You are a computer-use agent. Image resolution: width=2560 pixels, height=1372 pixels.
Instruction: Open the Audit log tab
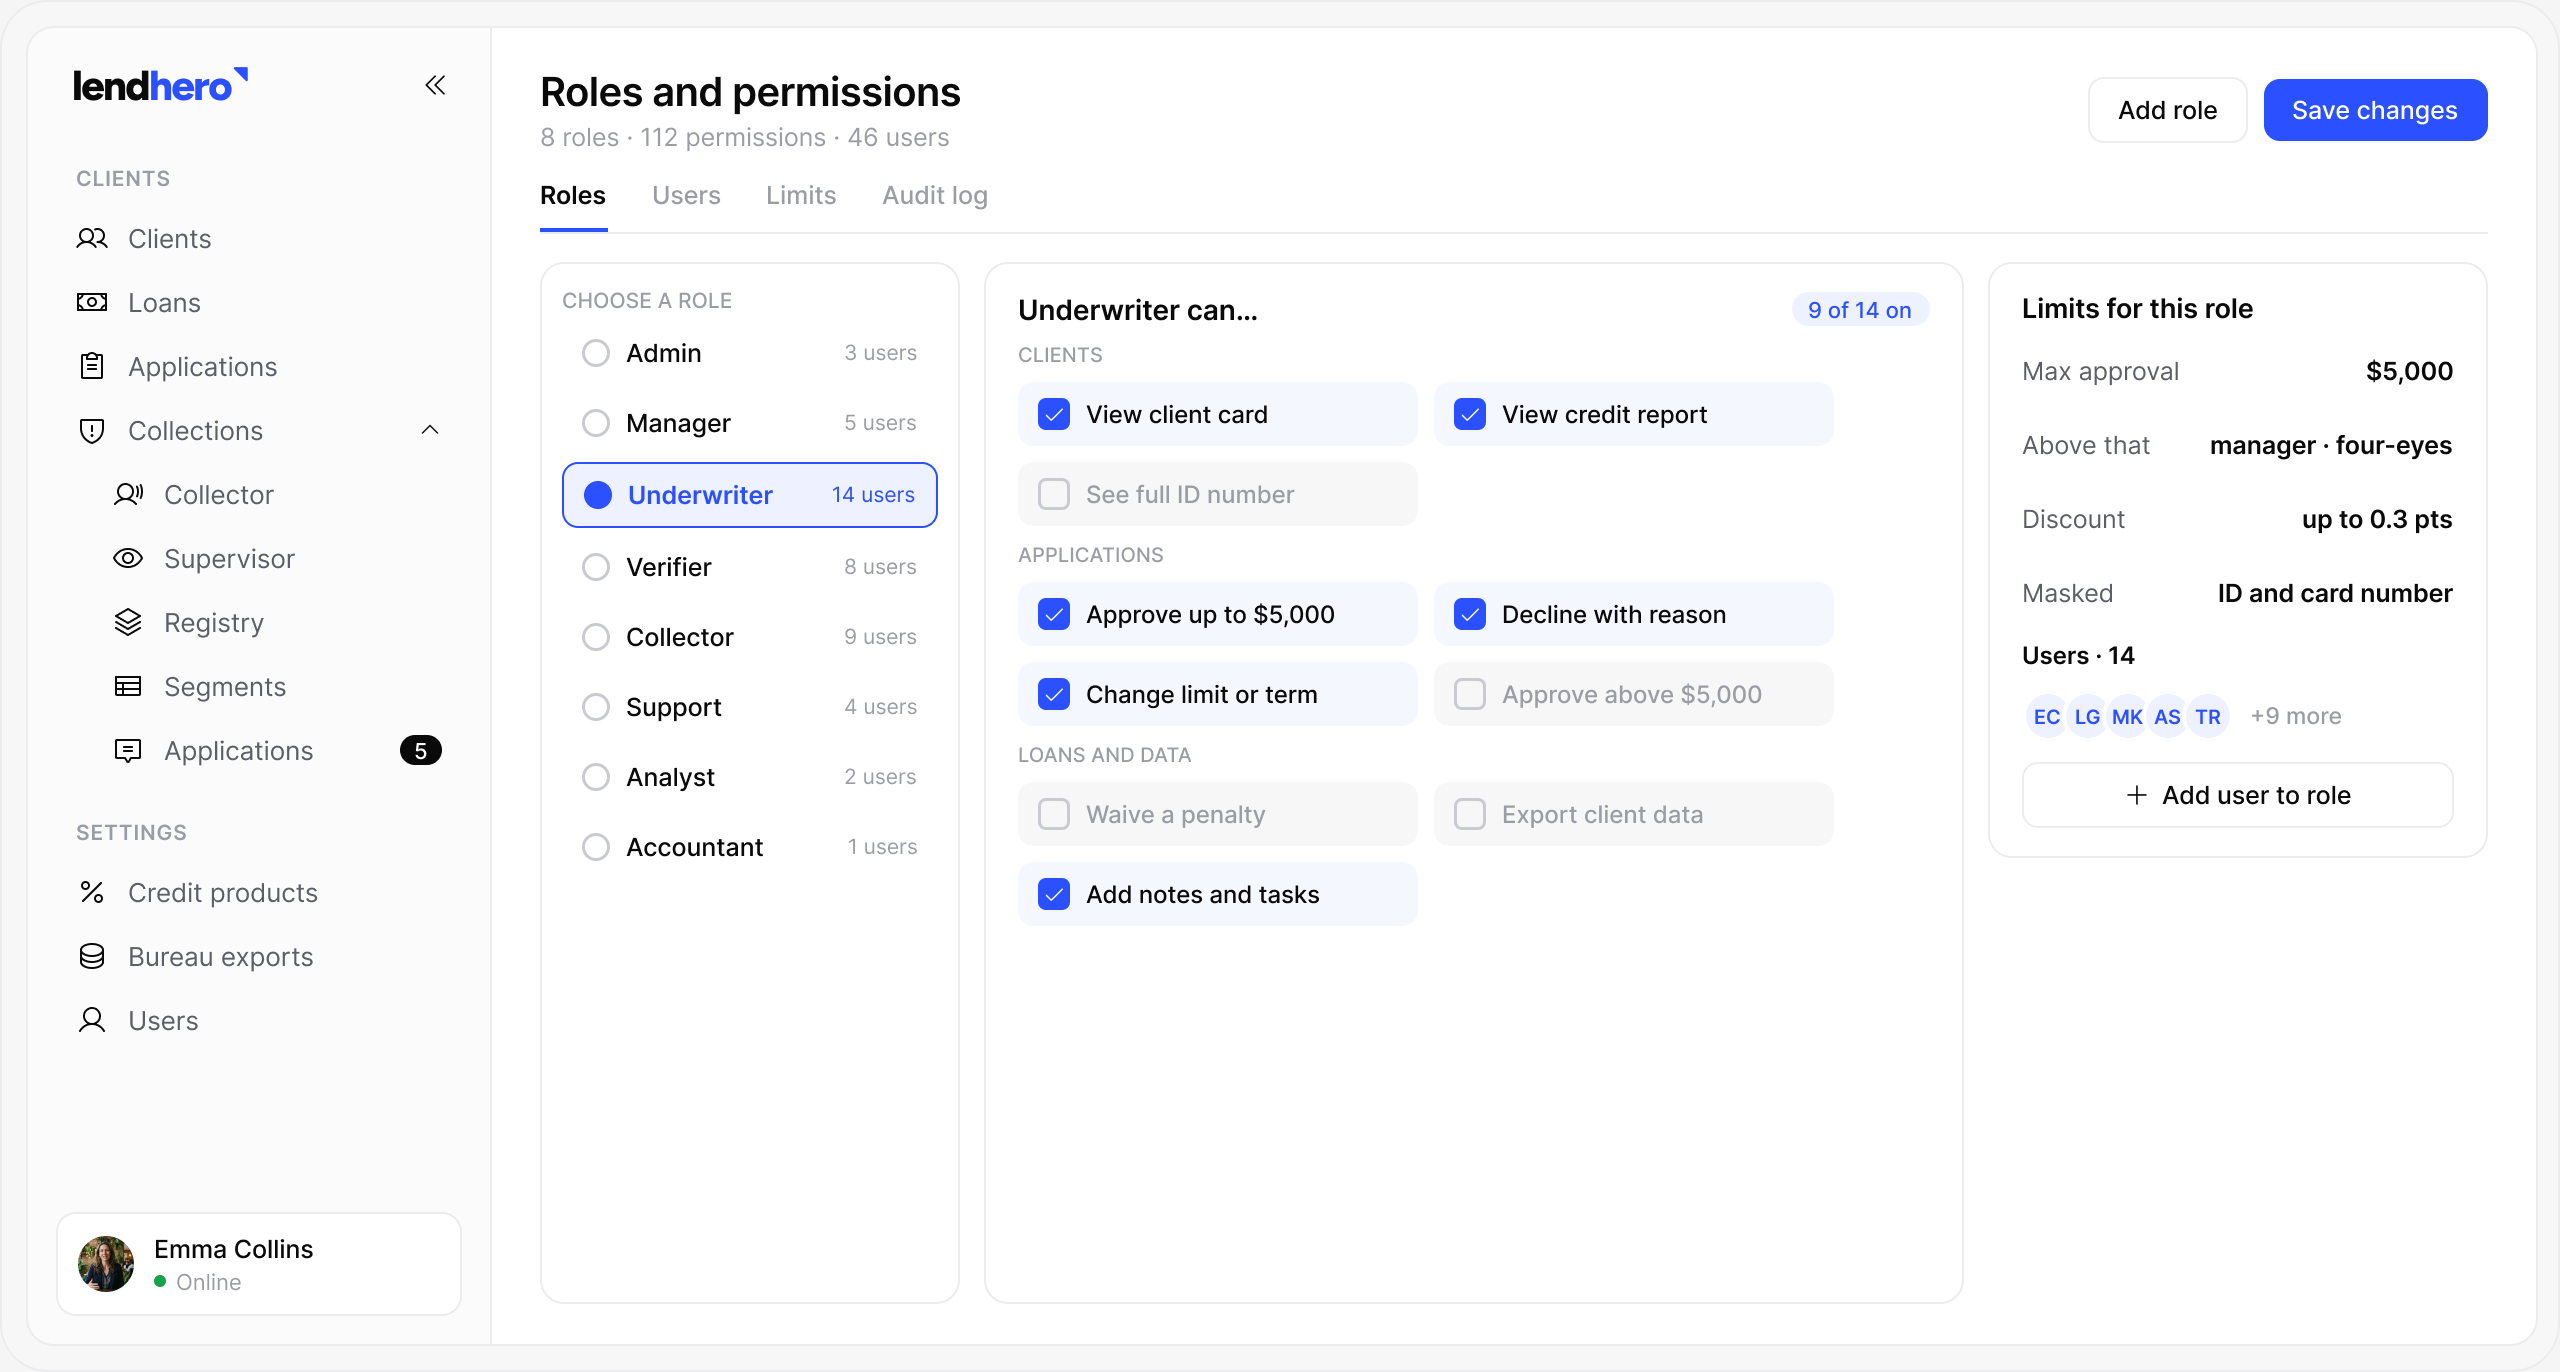click(x=935, y=195)
